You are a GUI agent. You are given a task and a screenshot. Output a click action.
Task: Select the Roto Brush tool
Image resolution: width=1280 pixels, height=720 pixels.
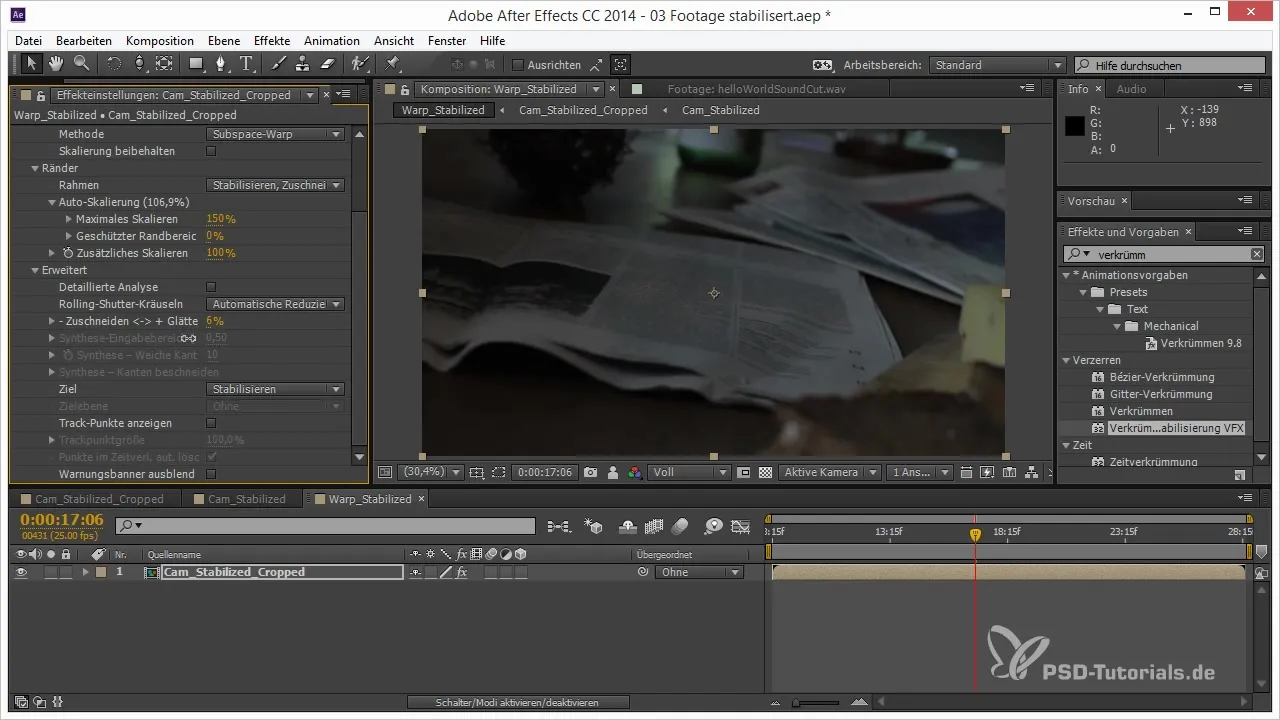point(361,64)
